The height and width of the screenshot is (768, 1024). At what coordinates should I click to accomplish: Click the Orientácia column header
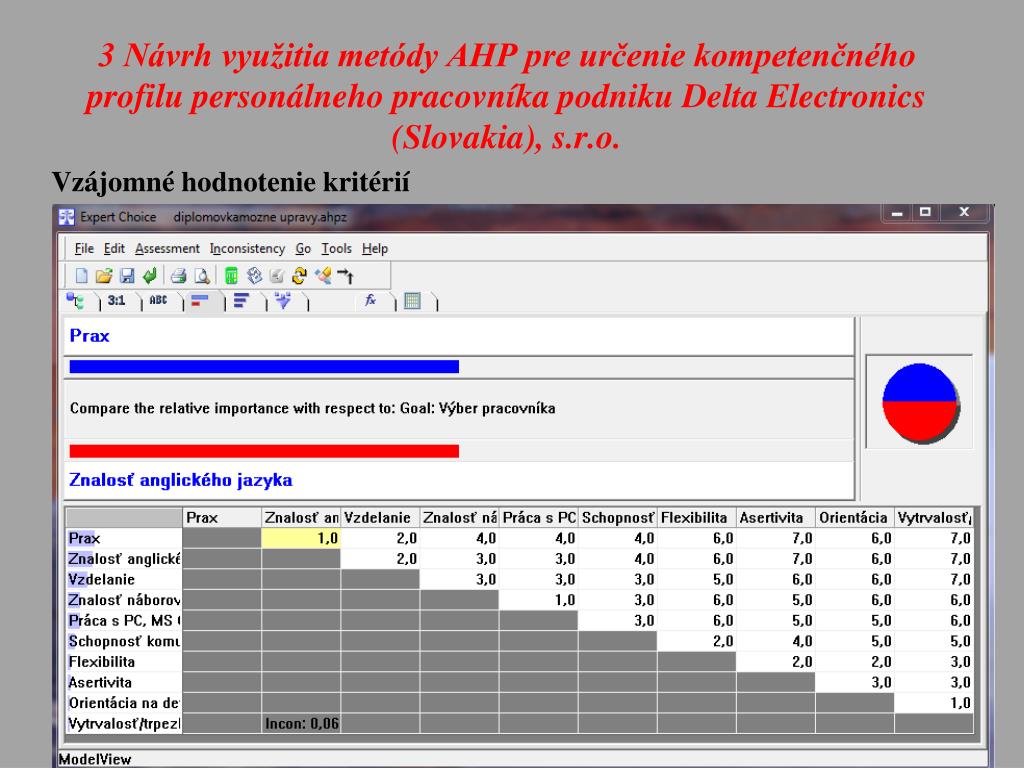(x=854, y=518)
